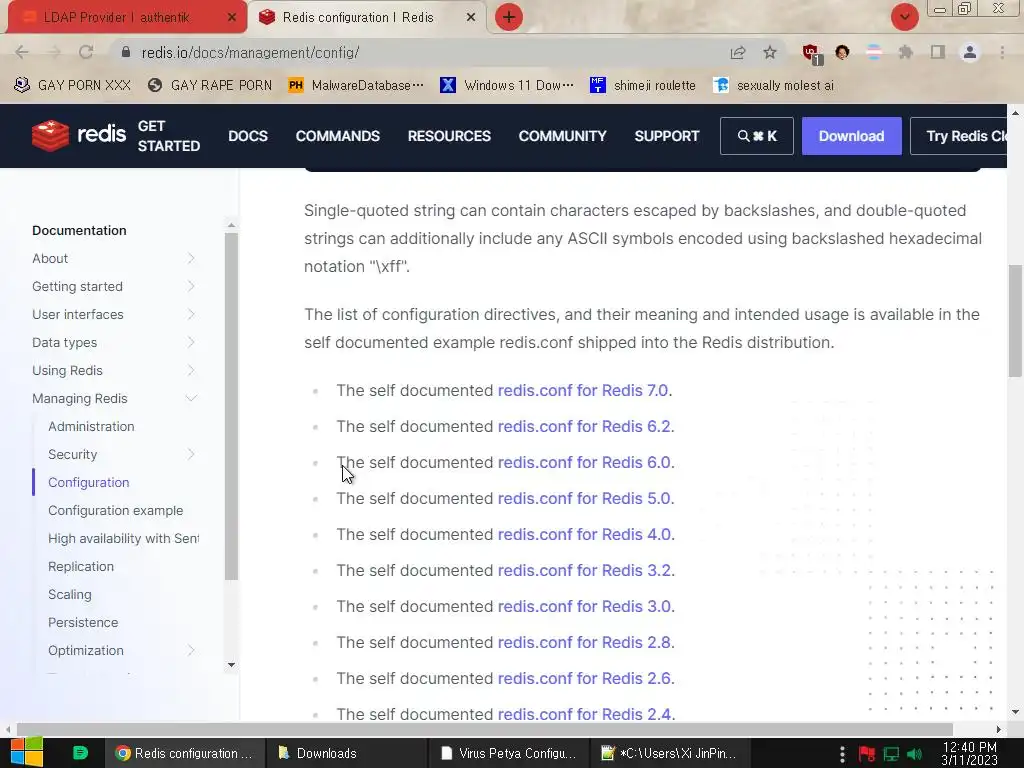The image size is (1024, 768).
Task: Click the red flag tray icon
Action: (x=867, y=754)
